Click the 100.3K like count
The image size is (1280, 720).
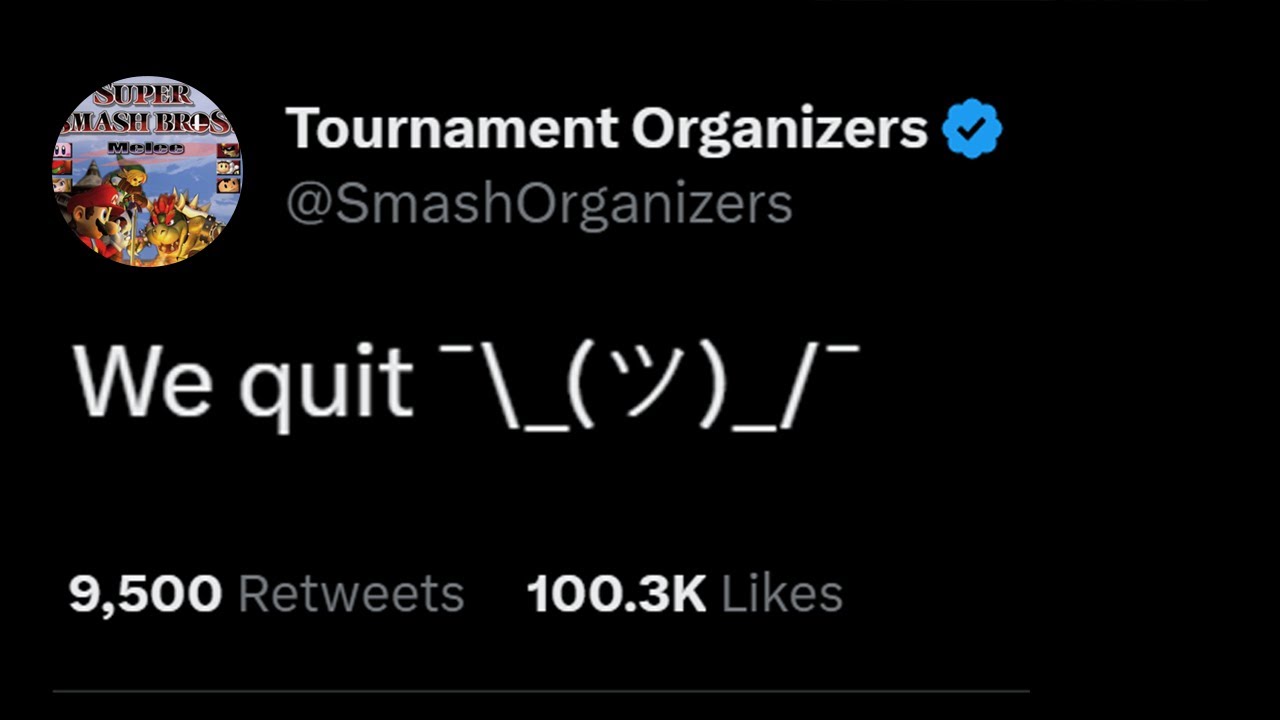(x=616, y=594)
